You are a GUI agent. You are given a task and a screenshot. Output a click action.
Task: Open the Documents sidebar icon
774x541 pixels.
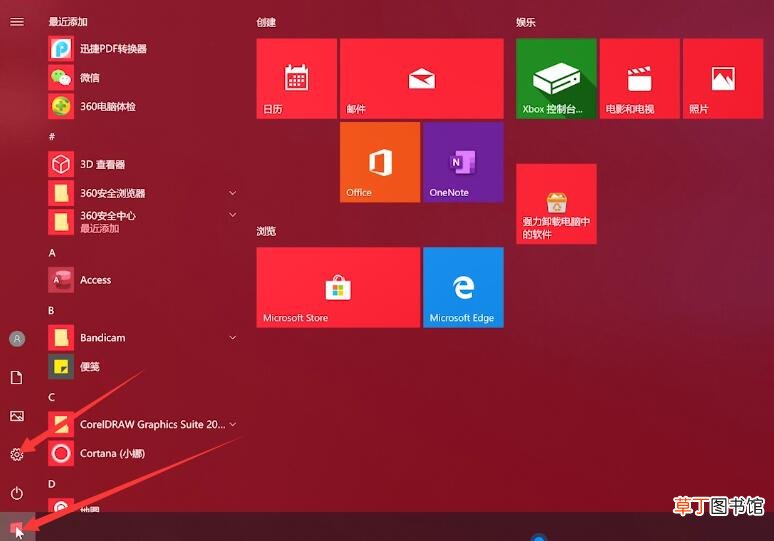pos(17,378)
